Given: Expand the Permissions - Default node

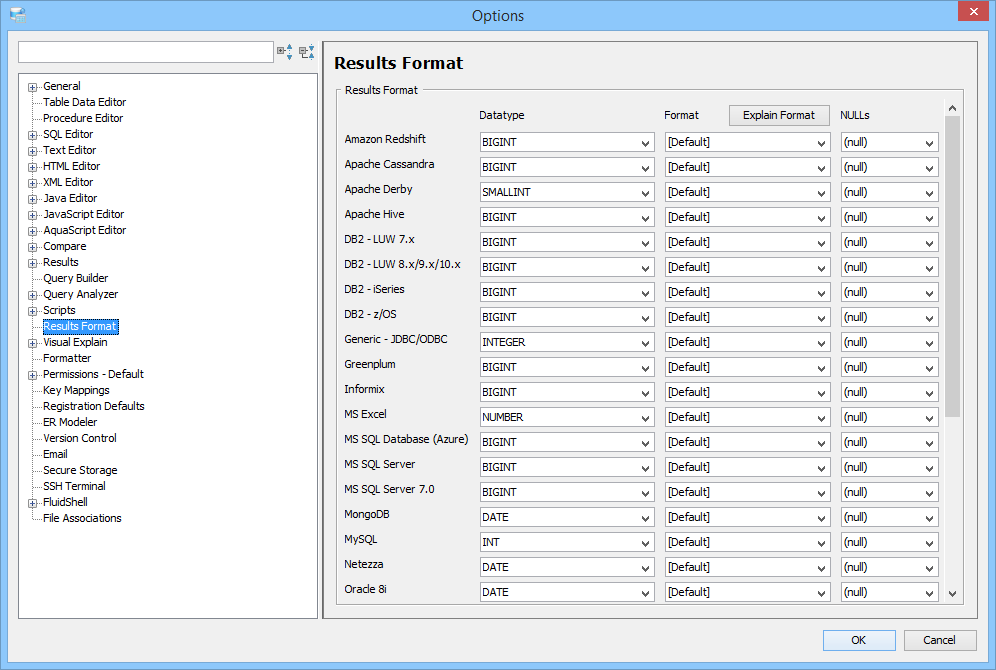Looking at the screenshot, I should point(32,375).
